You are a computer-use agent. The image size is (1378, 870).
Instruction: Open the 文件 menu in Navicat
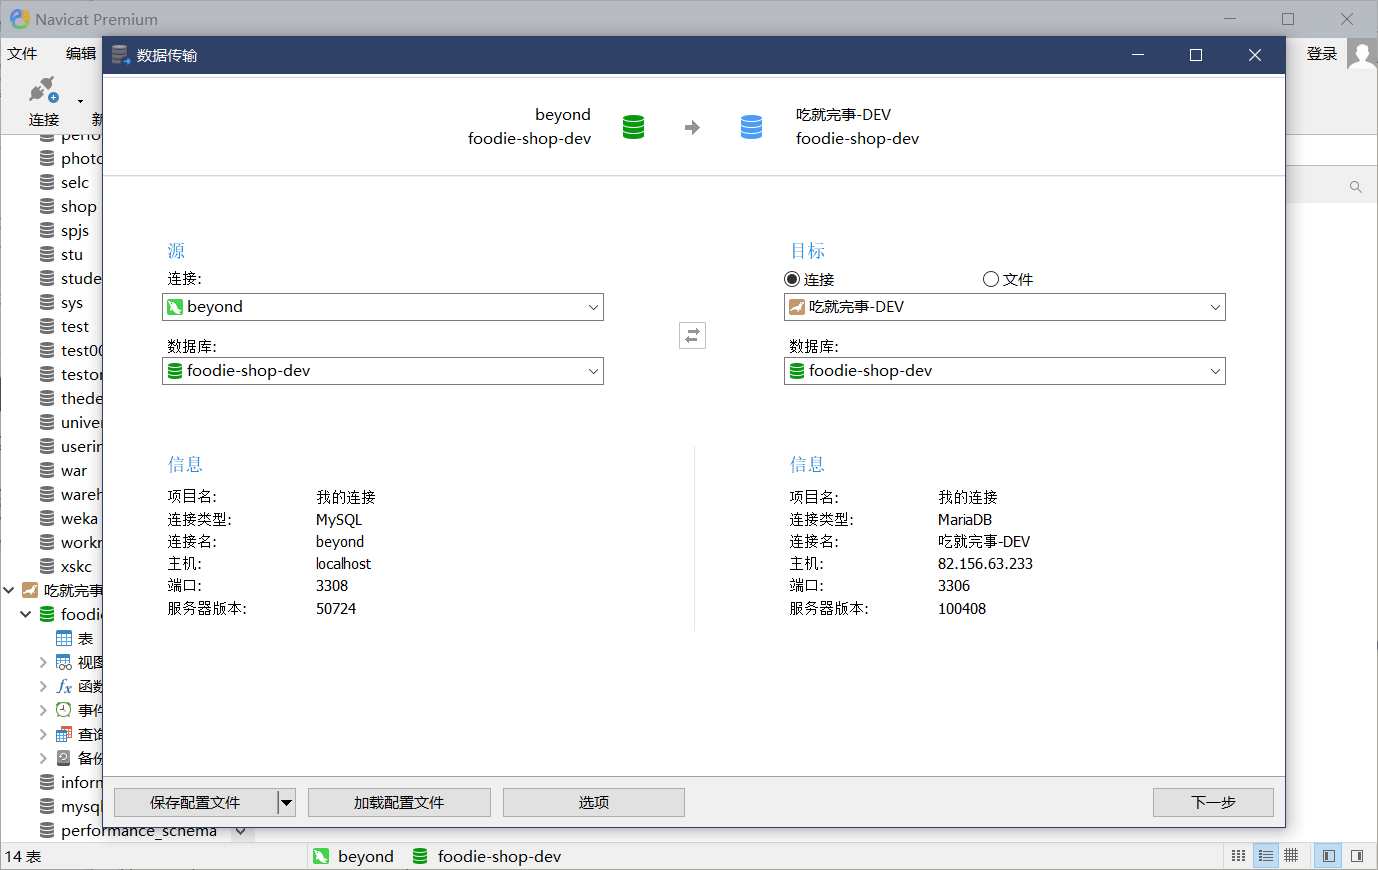(22, 54)
